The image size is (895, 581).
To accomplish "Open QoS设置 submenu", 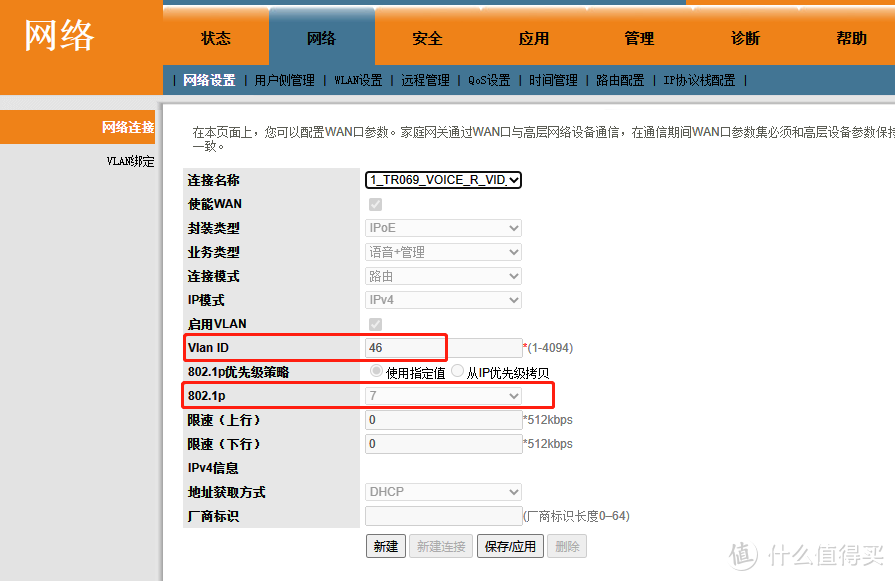I will 489,80.
